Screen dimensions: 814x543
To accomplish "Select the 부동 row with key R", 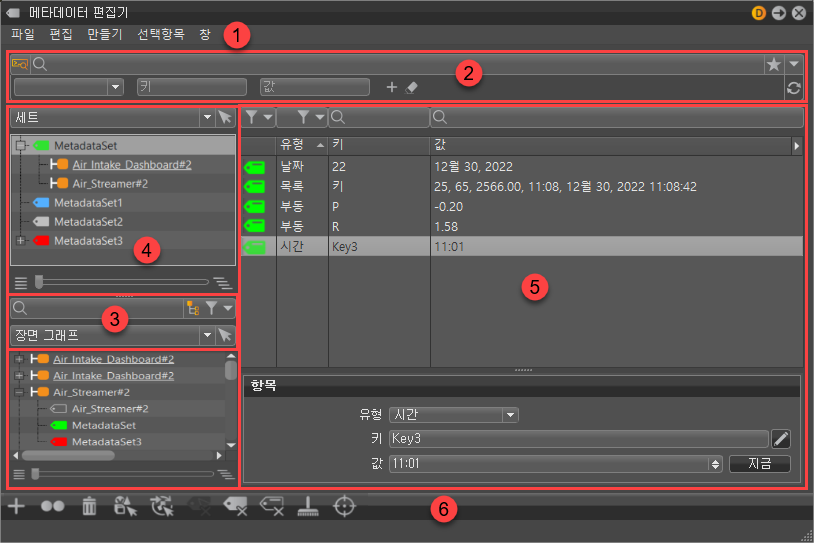I will click(522, 227).
